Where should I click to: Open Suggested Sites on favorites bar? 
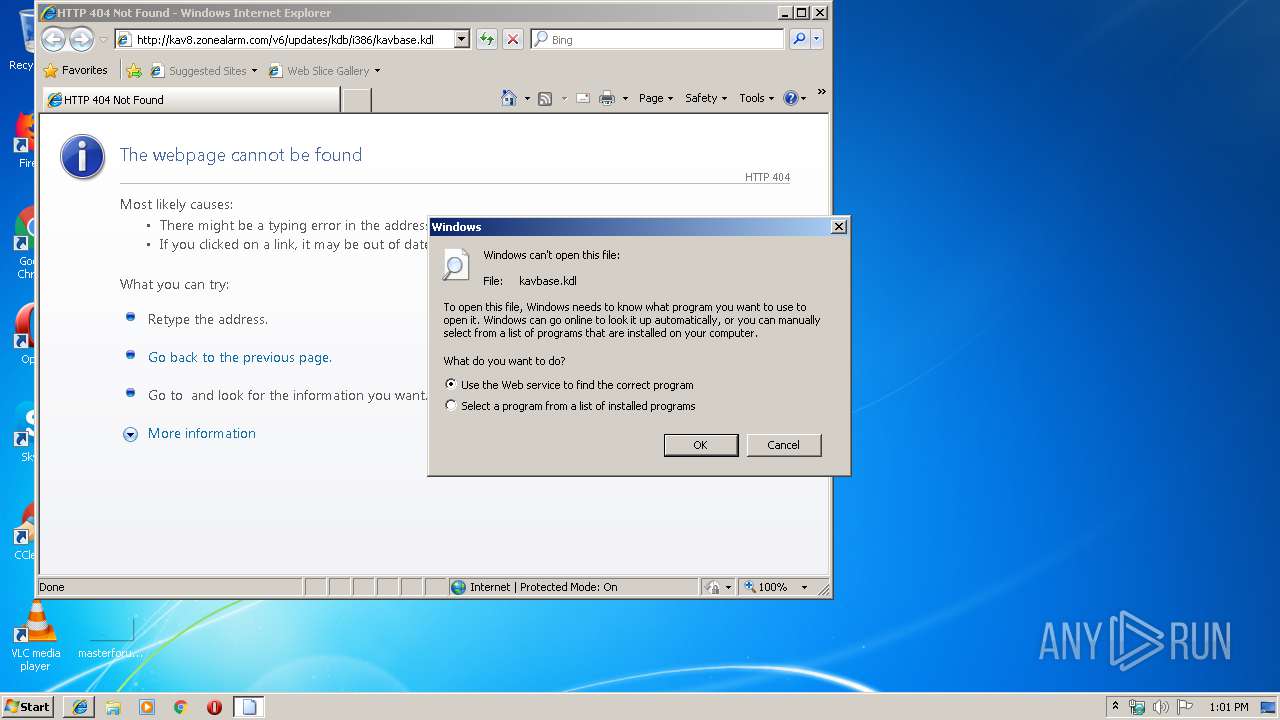pyautogui.click(x=203, y=71)
